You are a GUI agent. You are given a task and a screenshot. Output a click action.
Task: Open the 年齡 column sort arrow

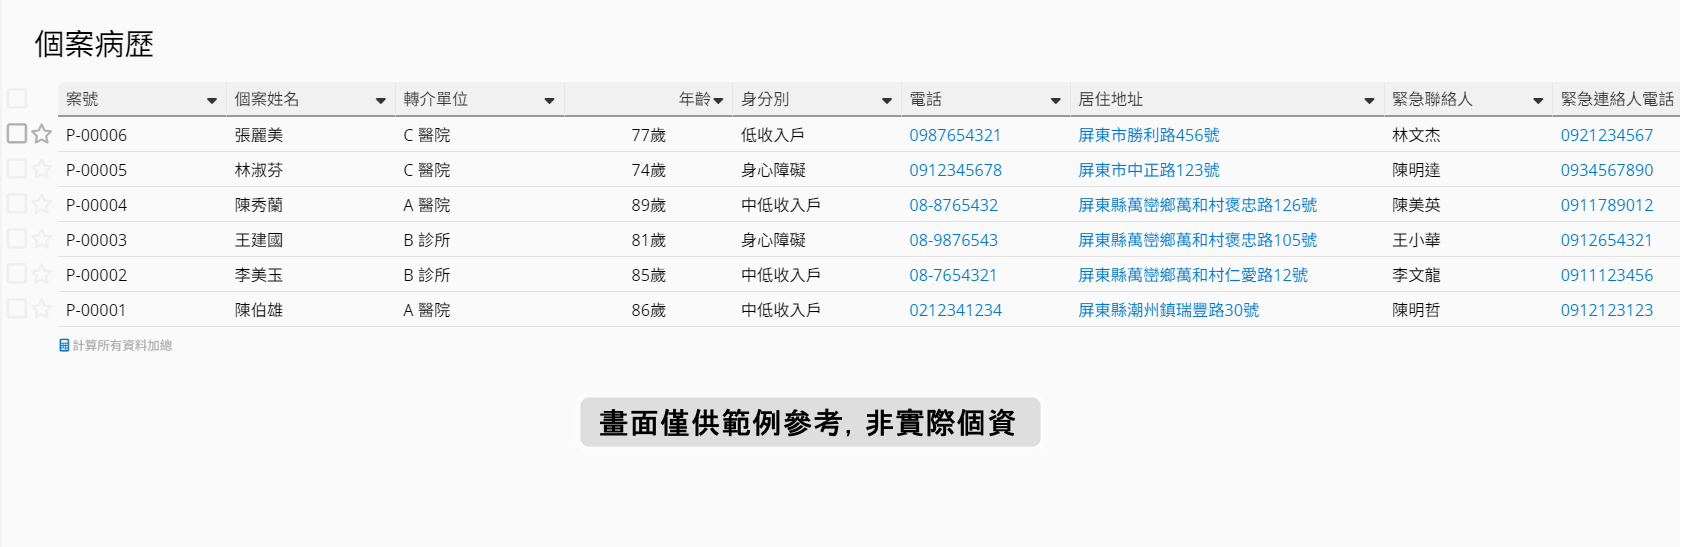[x=718, y=100]
